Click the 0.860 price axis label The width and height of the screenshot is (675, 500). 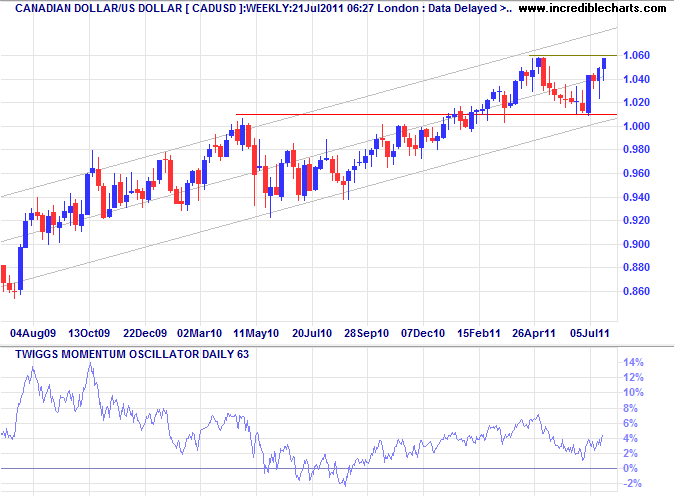(636, 291)
